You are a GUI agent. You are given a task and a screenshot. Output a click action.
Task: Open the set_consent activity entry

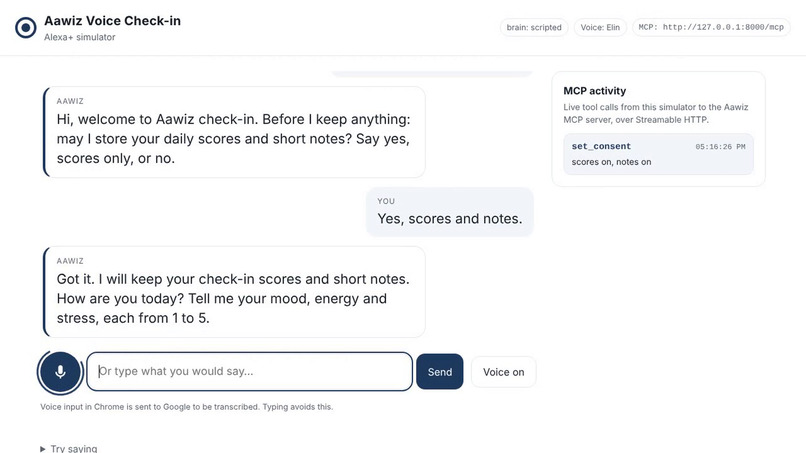658,154
